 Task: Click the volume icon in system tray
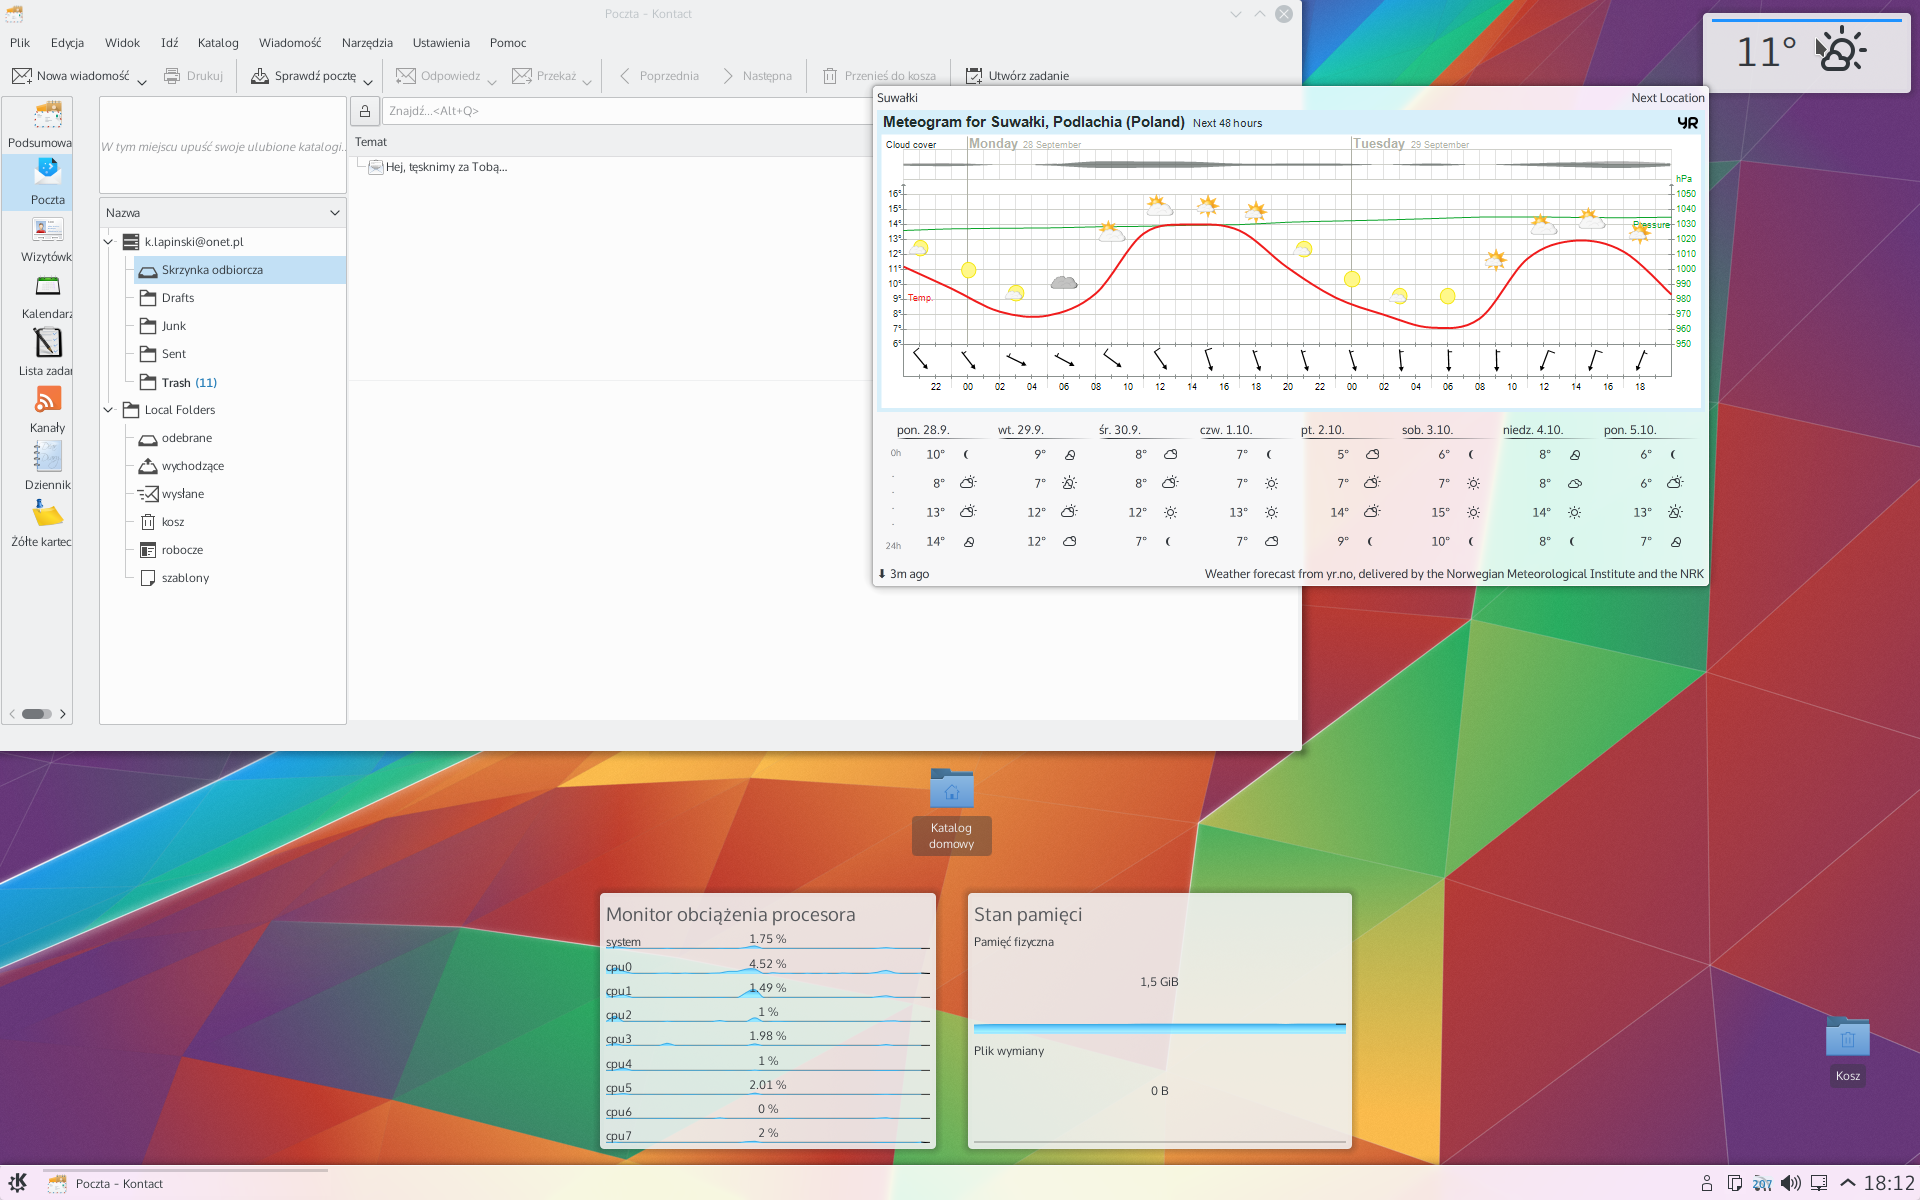coord(1790,1183)
